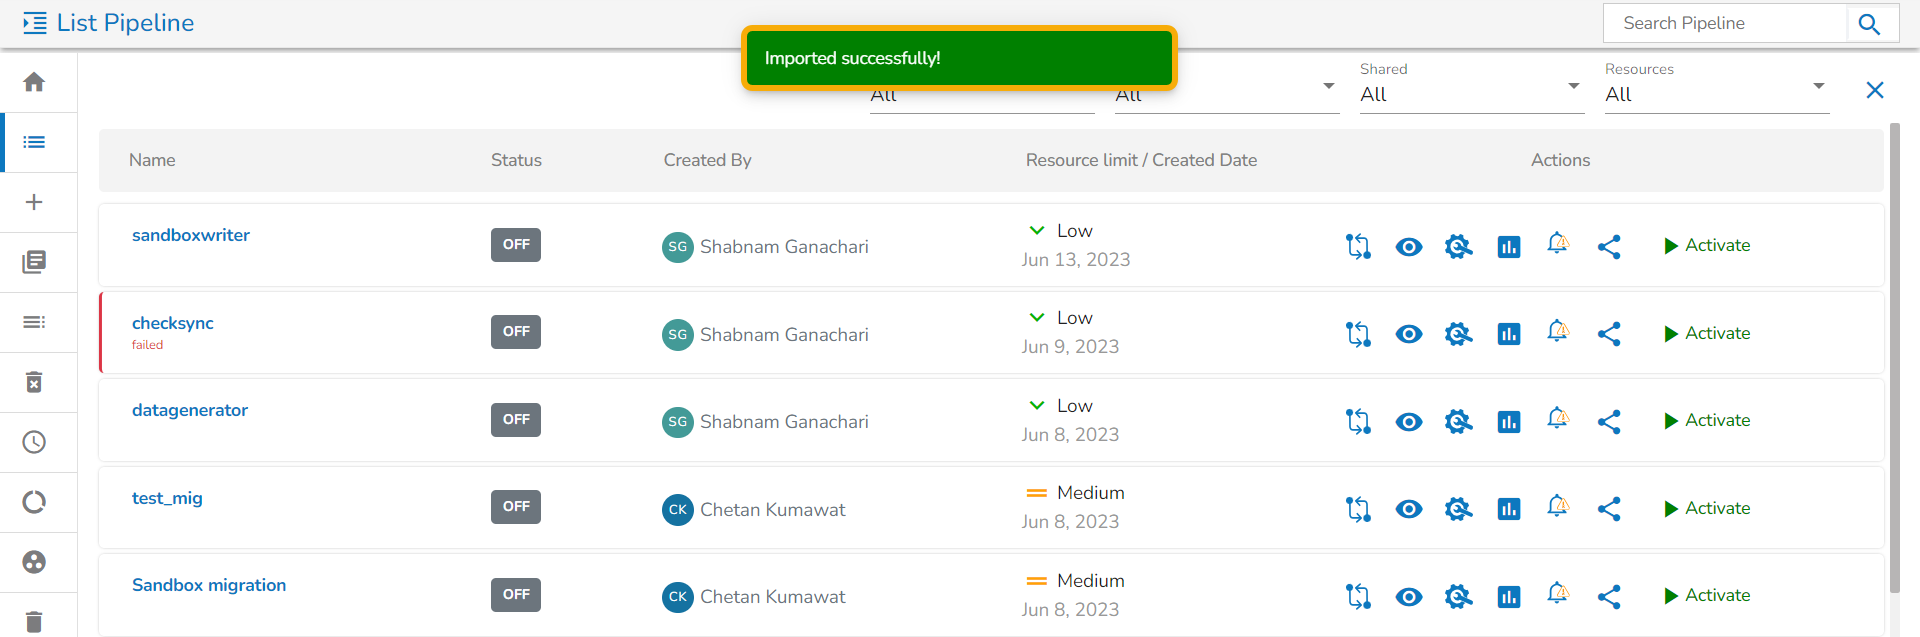Image resolution: width=1920 pixels, height=637 pixels.
Task: Open the checksync pipeline link
Action: tap(173, 323)
